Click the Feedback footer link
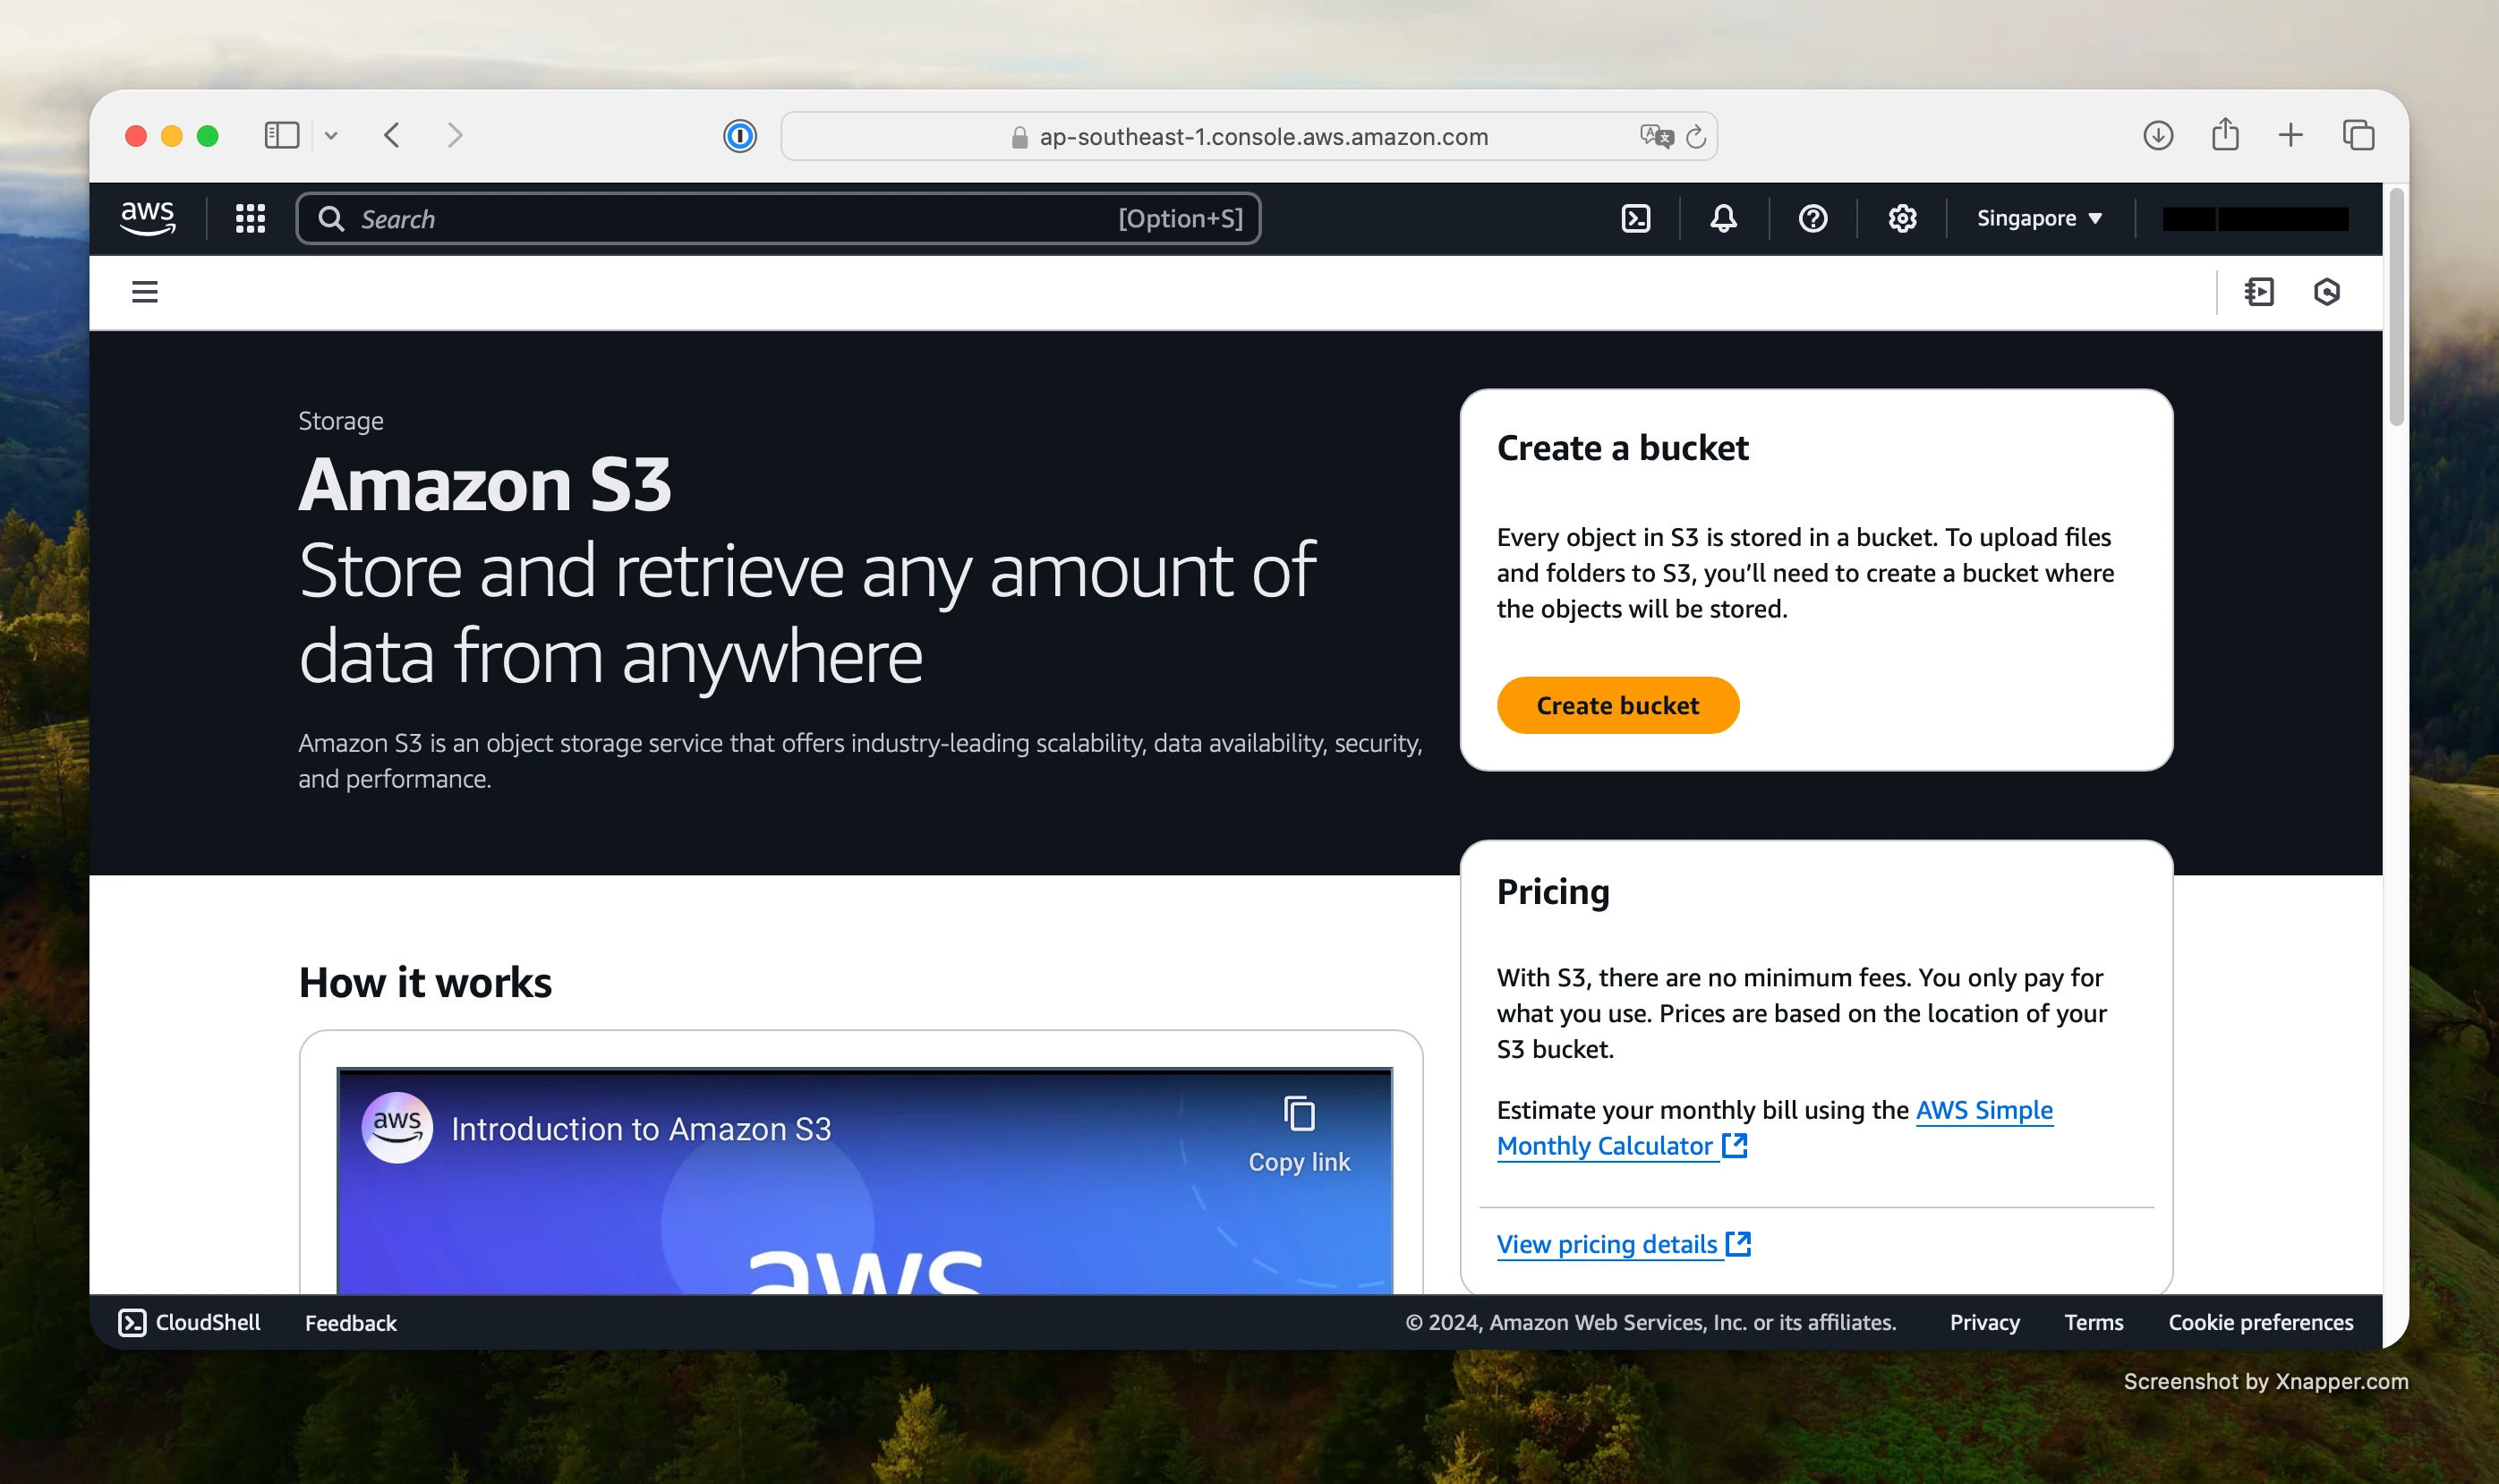2499x1484 pixels. point(350,1323)
